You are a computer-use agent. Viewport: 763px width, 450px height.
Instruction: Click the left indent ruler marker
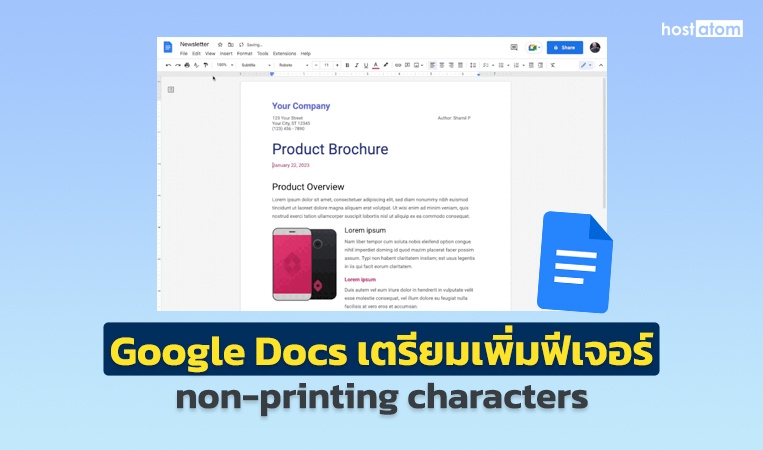[272, 74]
